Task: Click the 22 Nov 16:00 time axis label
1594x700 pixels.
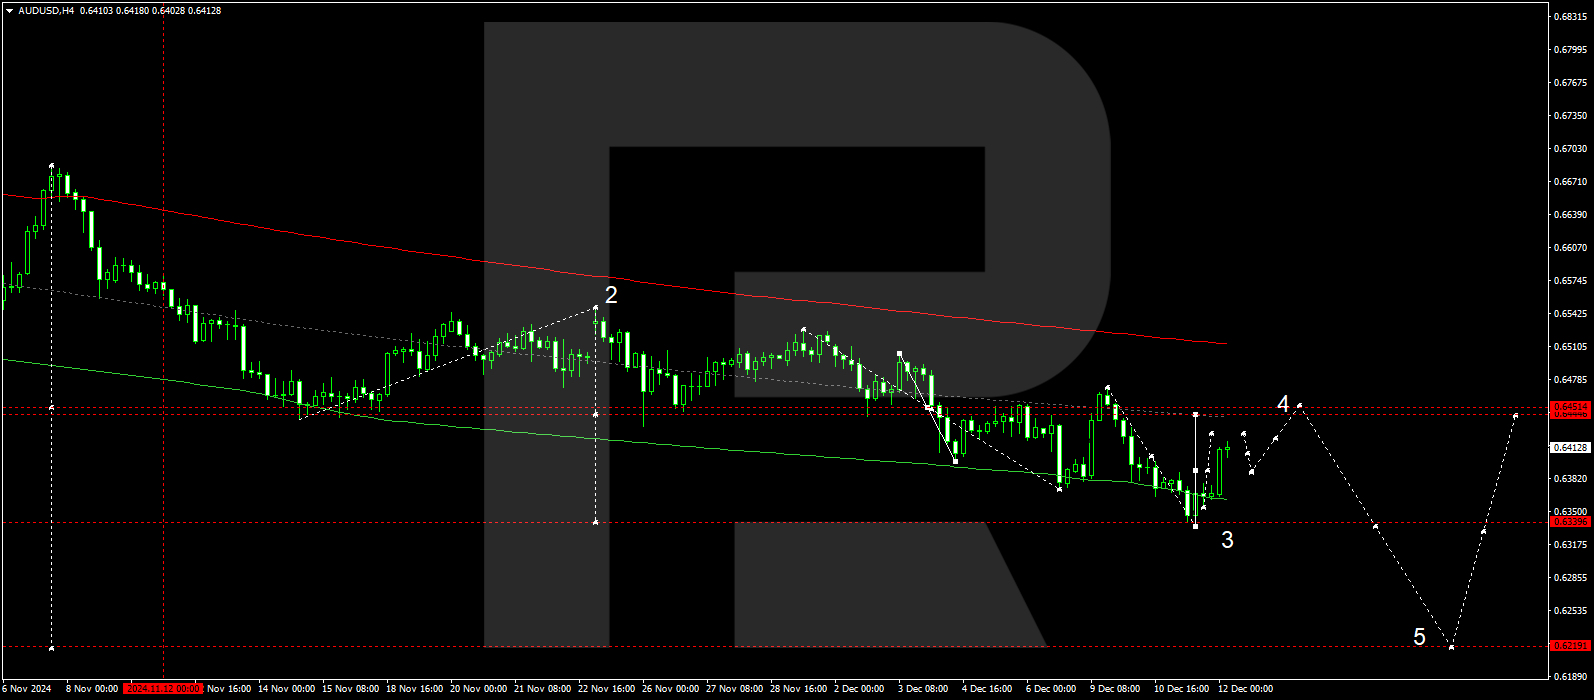Action: coord(607,689)
